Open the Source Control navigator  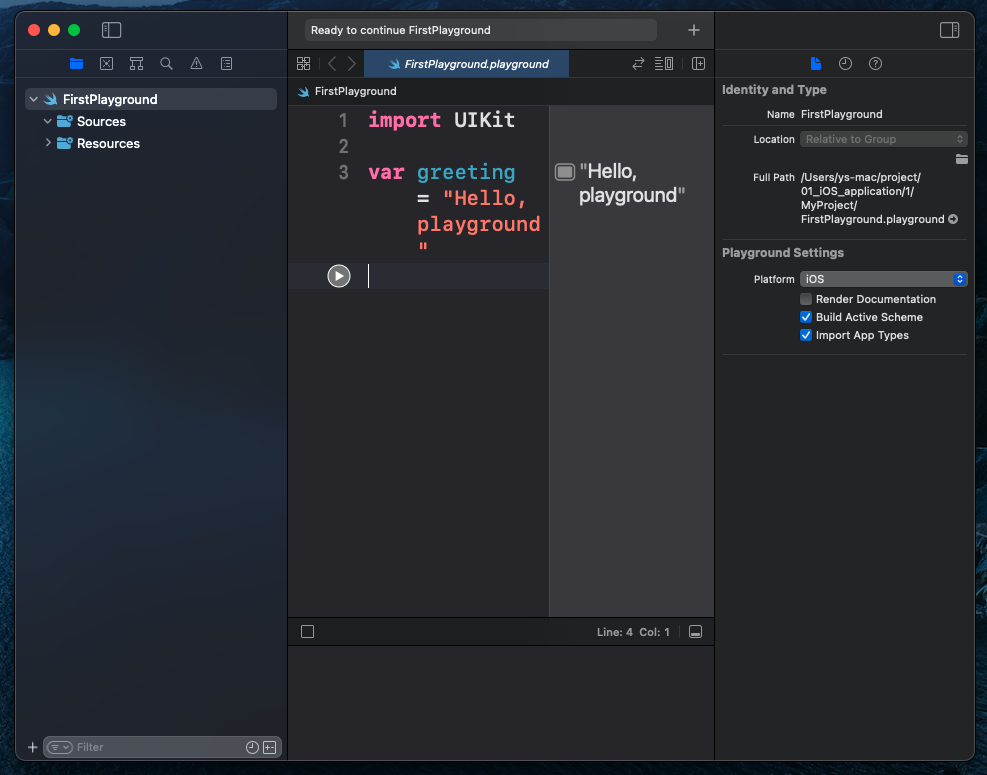[106, 64]
